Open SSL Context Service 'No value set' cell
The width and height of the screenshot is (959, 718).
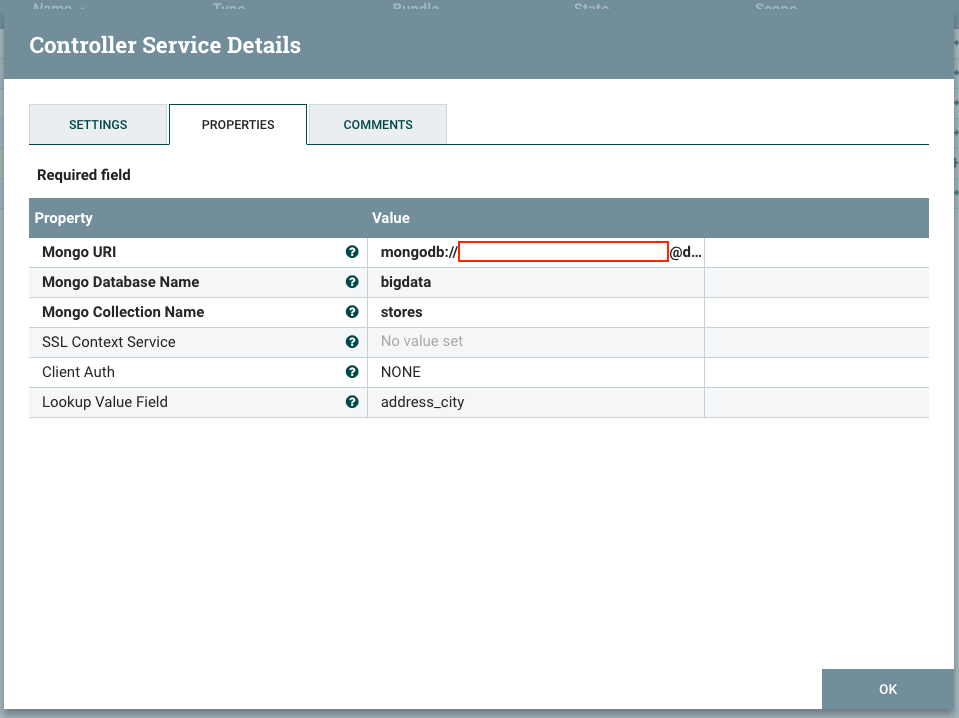point(422,342)
